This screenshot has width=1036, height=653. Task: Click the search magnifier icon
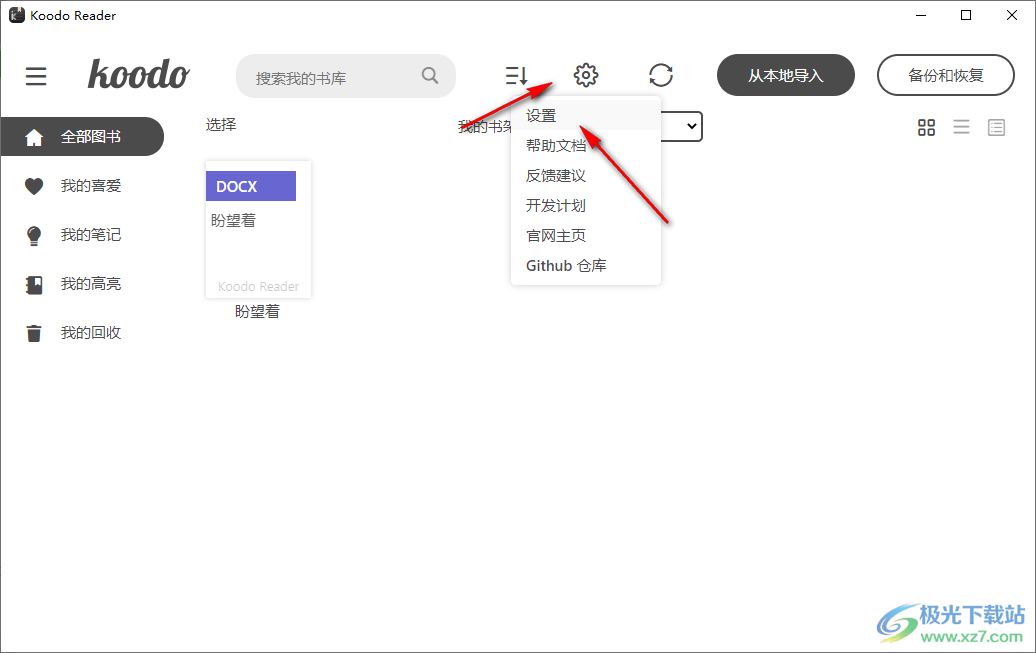click(x=430, y=75)
